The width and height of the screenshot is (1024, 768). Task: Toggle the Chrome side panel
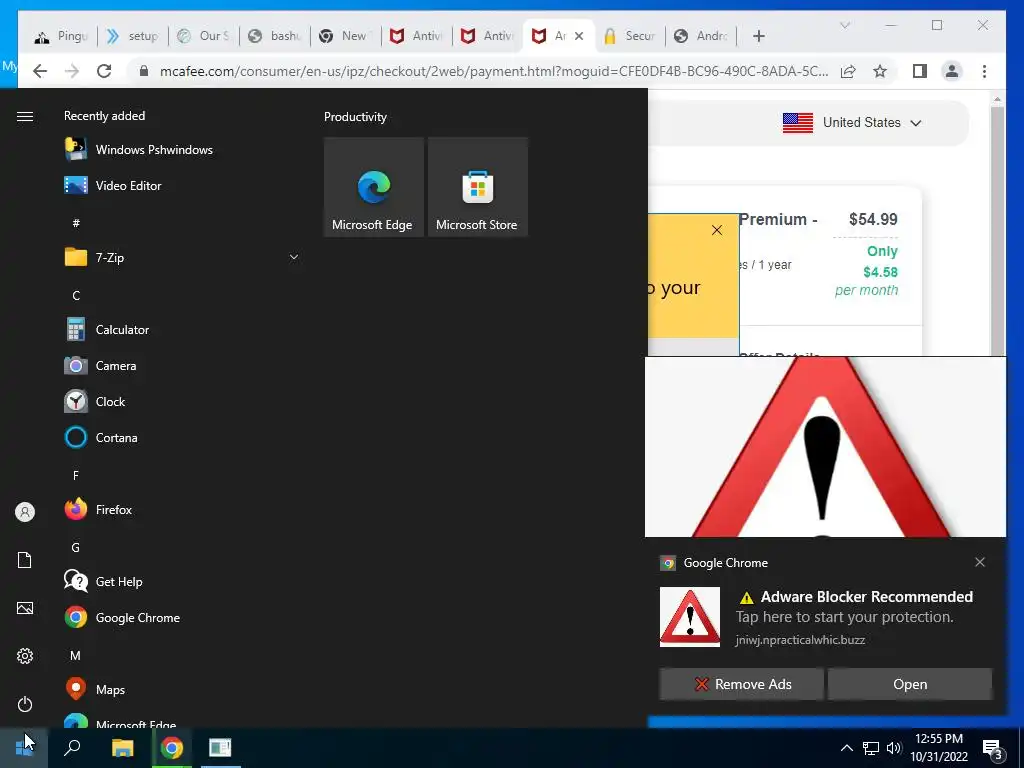[920, 71]
